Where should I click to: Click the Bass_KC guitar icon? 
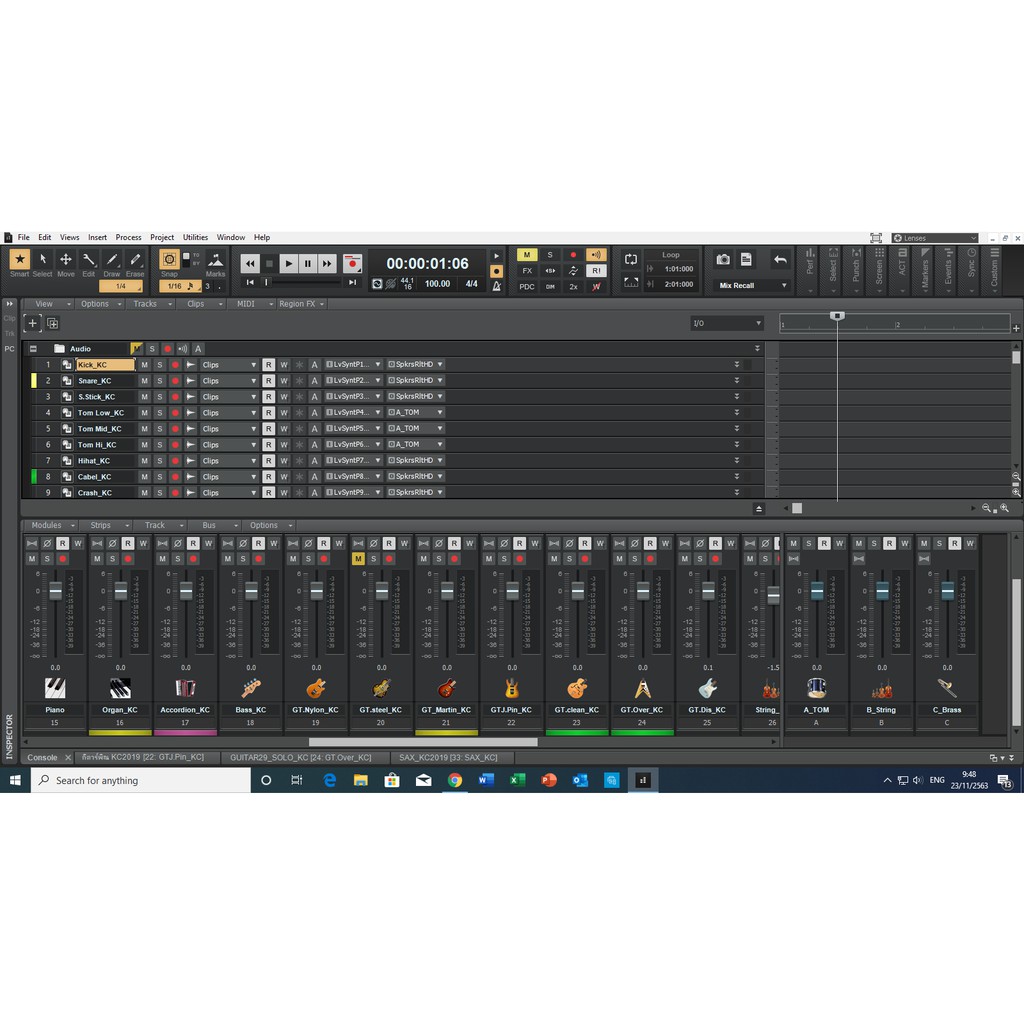[250, 688]
